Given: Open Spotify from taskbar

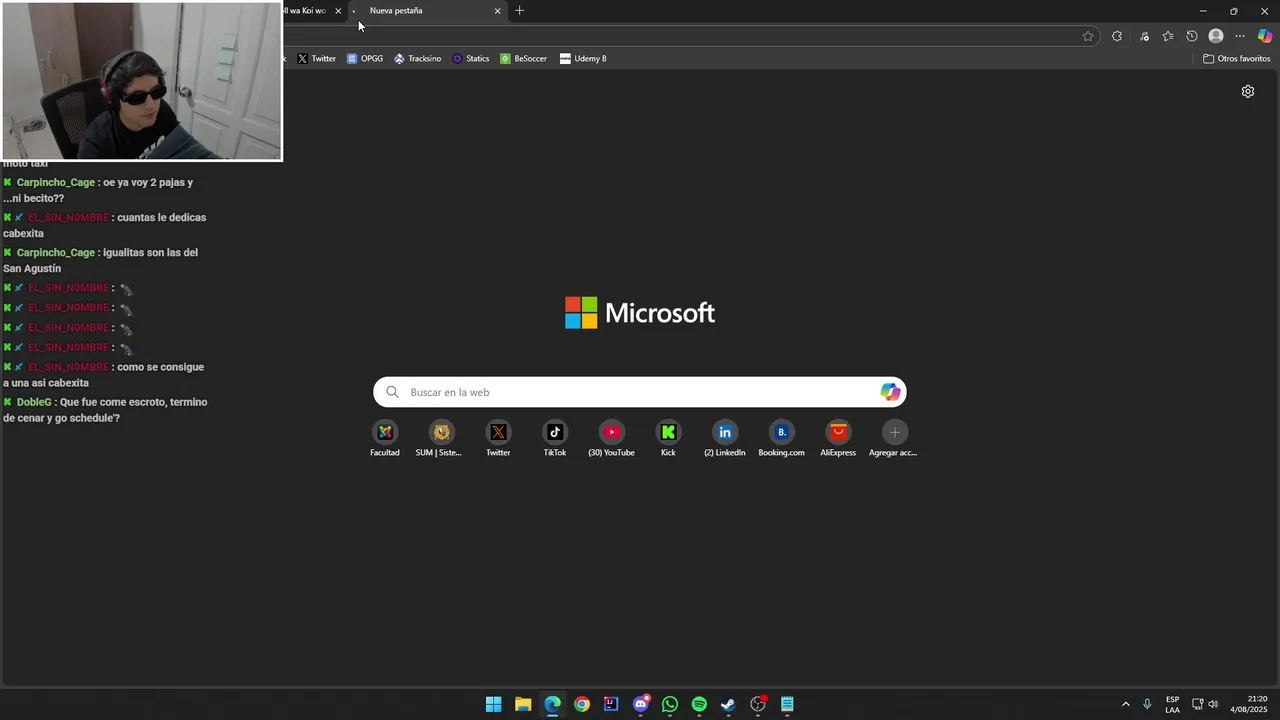Looking at the screenshot, I should click(699, 704).
